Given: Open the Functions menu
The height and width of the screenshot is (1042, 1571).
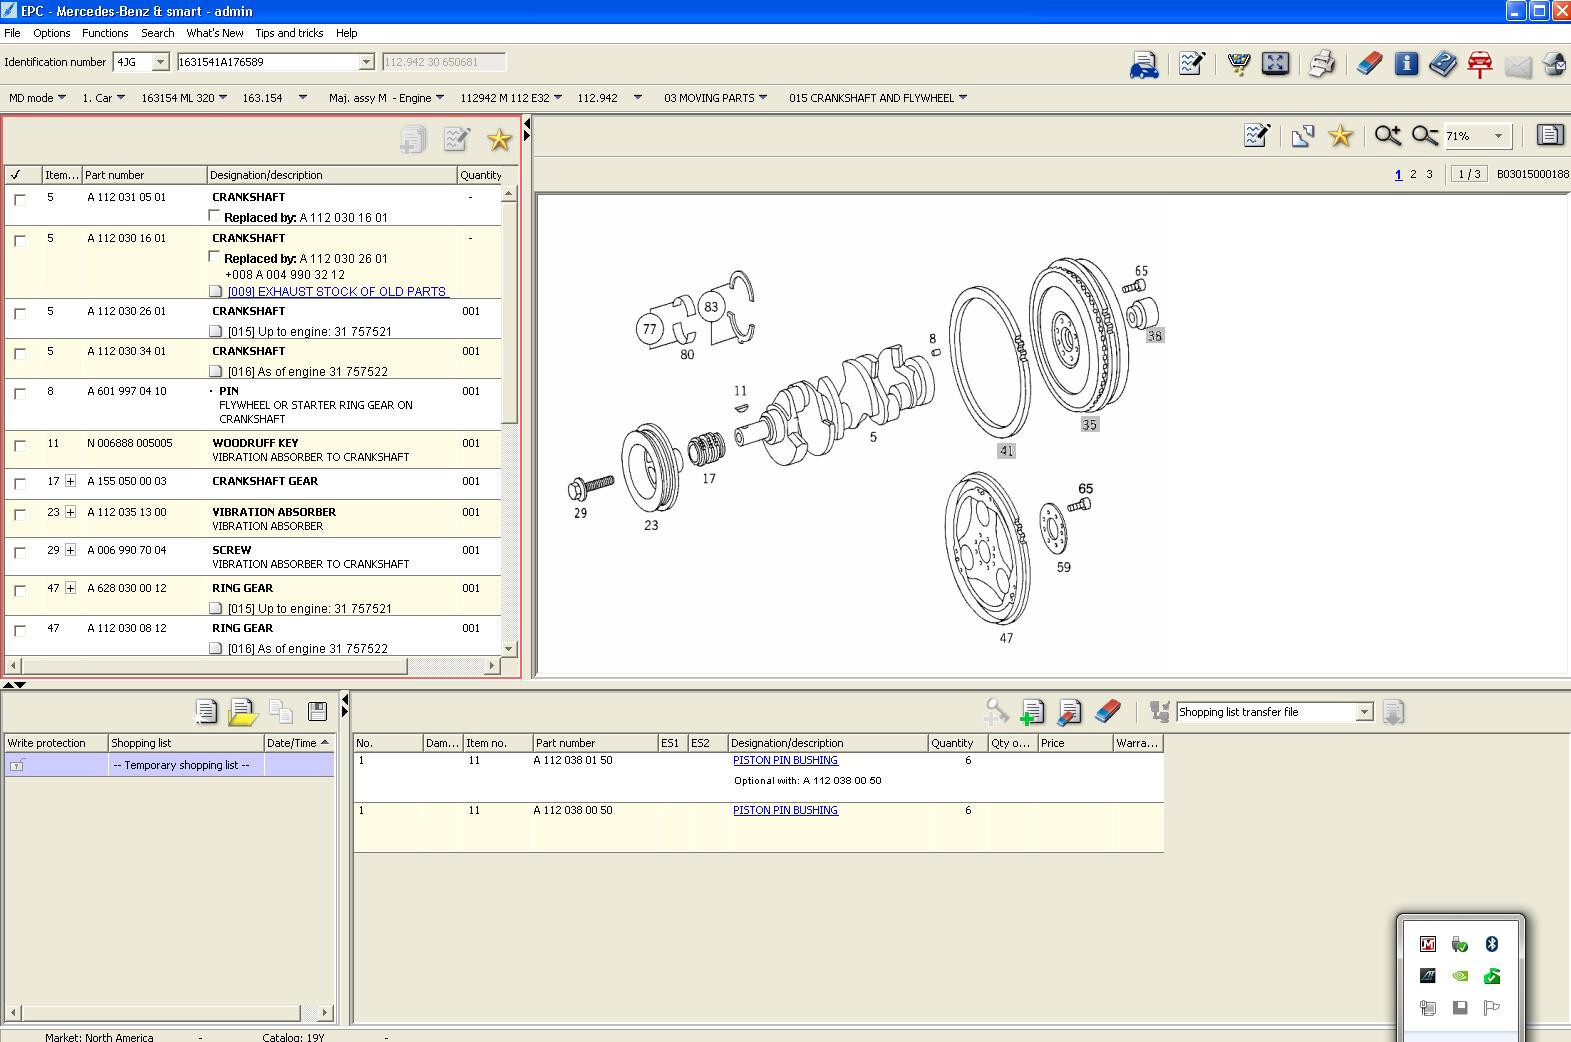Looking at the screenshot, I should pyautogui.click(x=105, y=33).
